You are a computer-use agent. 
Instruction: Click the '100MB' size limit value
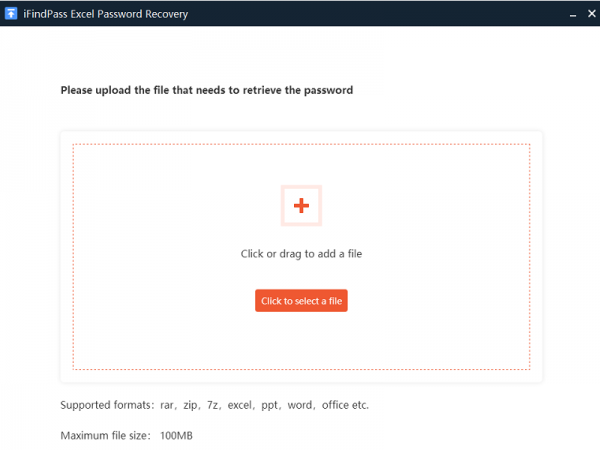click(176, 435)
